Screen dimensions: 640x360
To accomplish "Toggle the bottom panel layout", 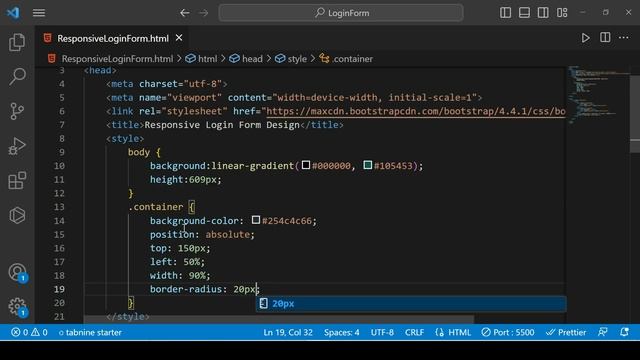I will (524, 13).
